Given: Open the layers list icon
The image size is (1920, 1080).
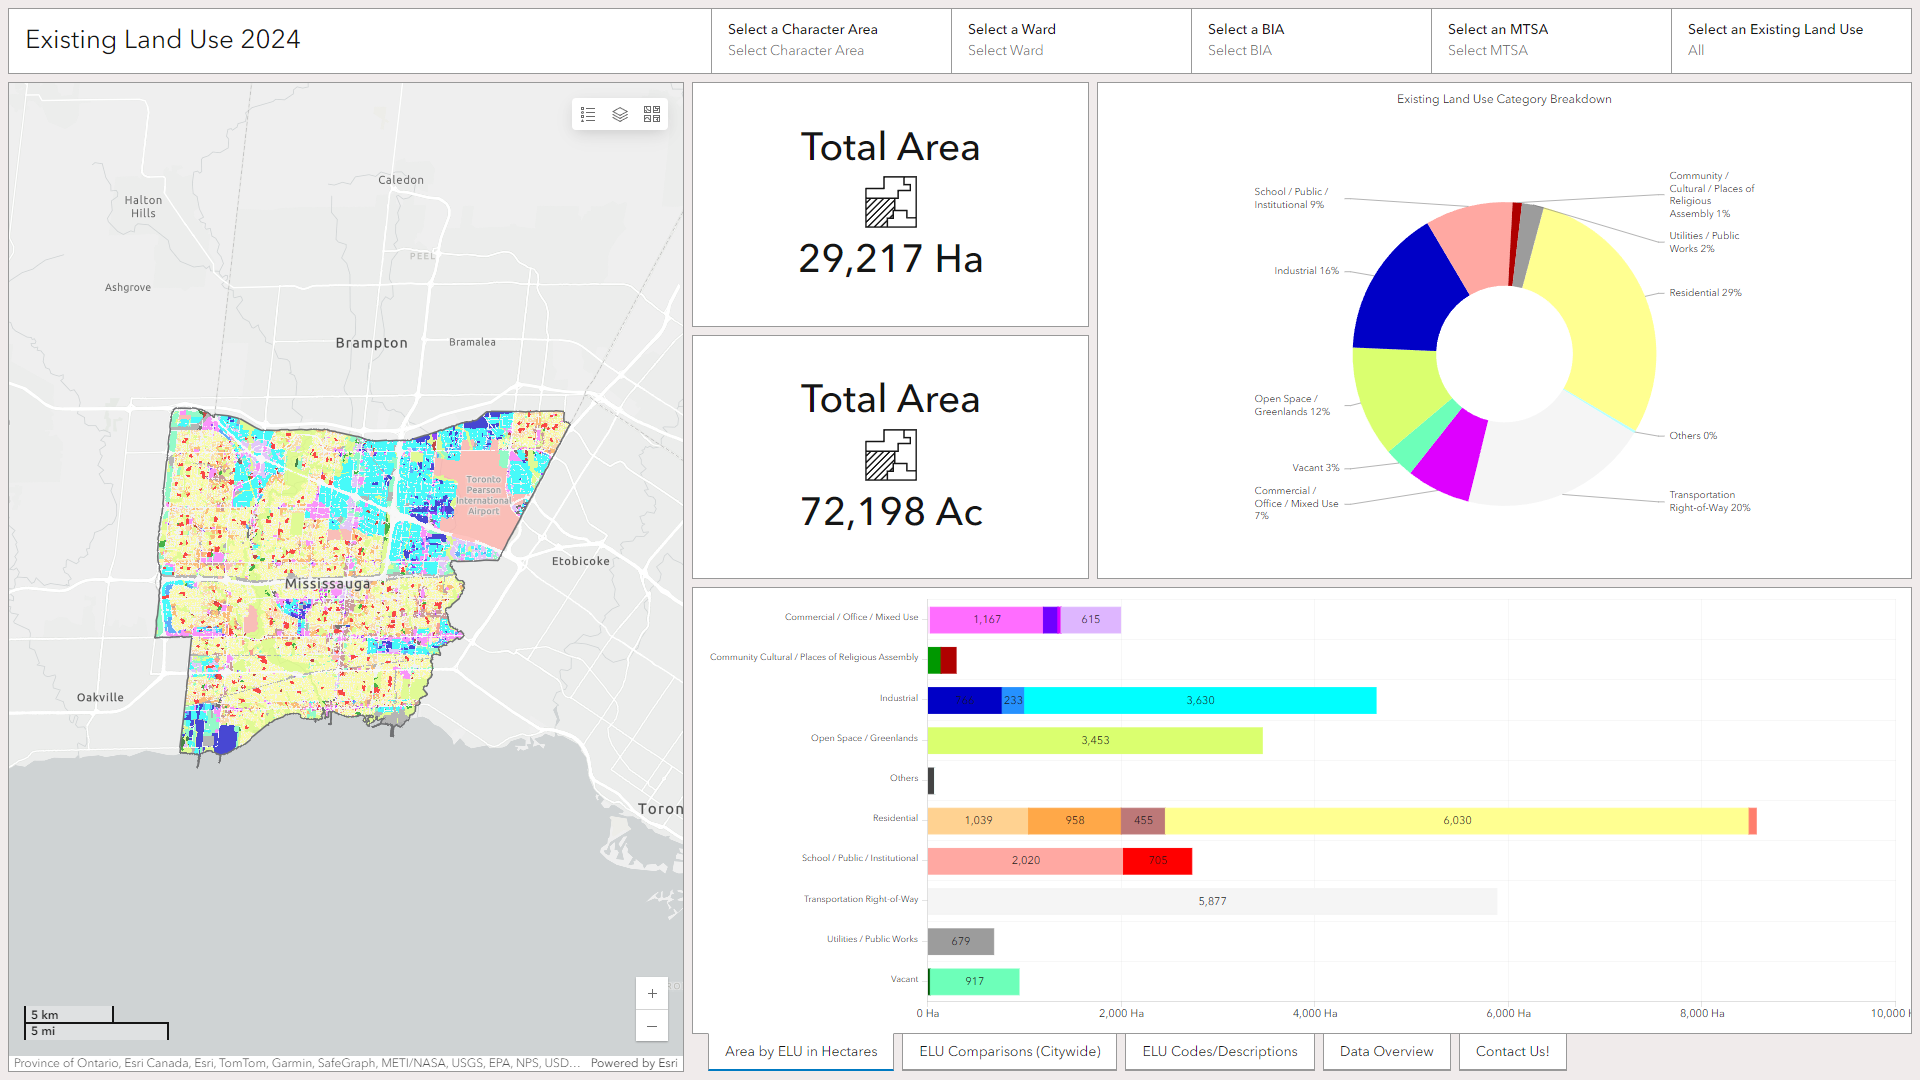Looking at the screenshot, I should 620,115.
